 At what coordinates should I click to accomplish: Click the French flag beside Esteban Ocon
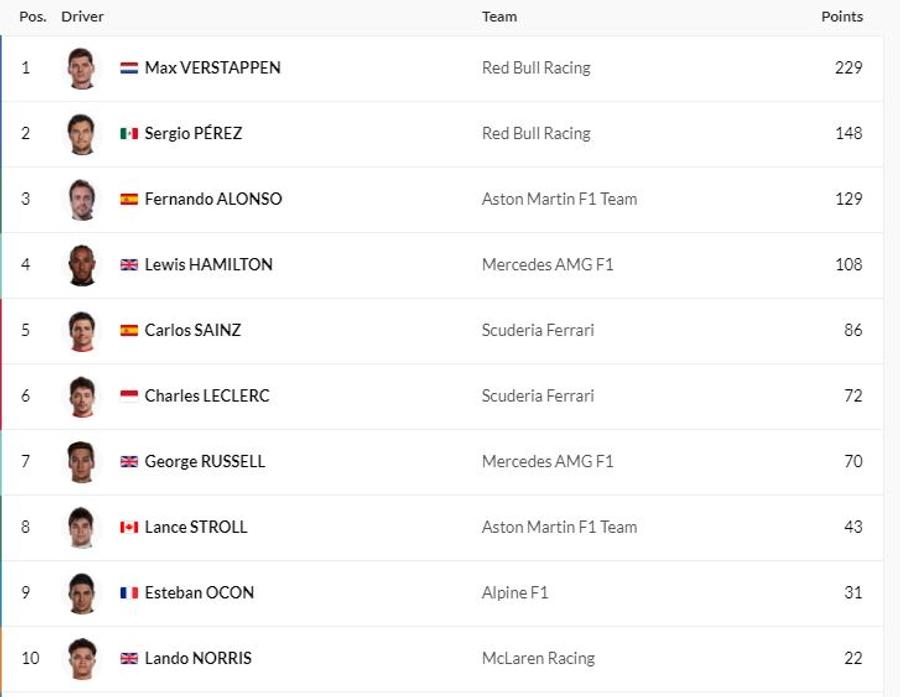pyautogui.click(x=129, y=592)
